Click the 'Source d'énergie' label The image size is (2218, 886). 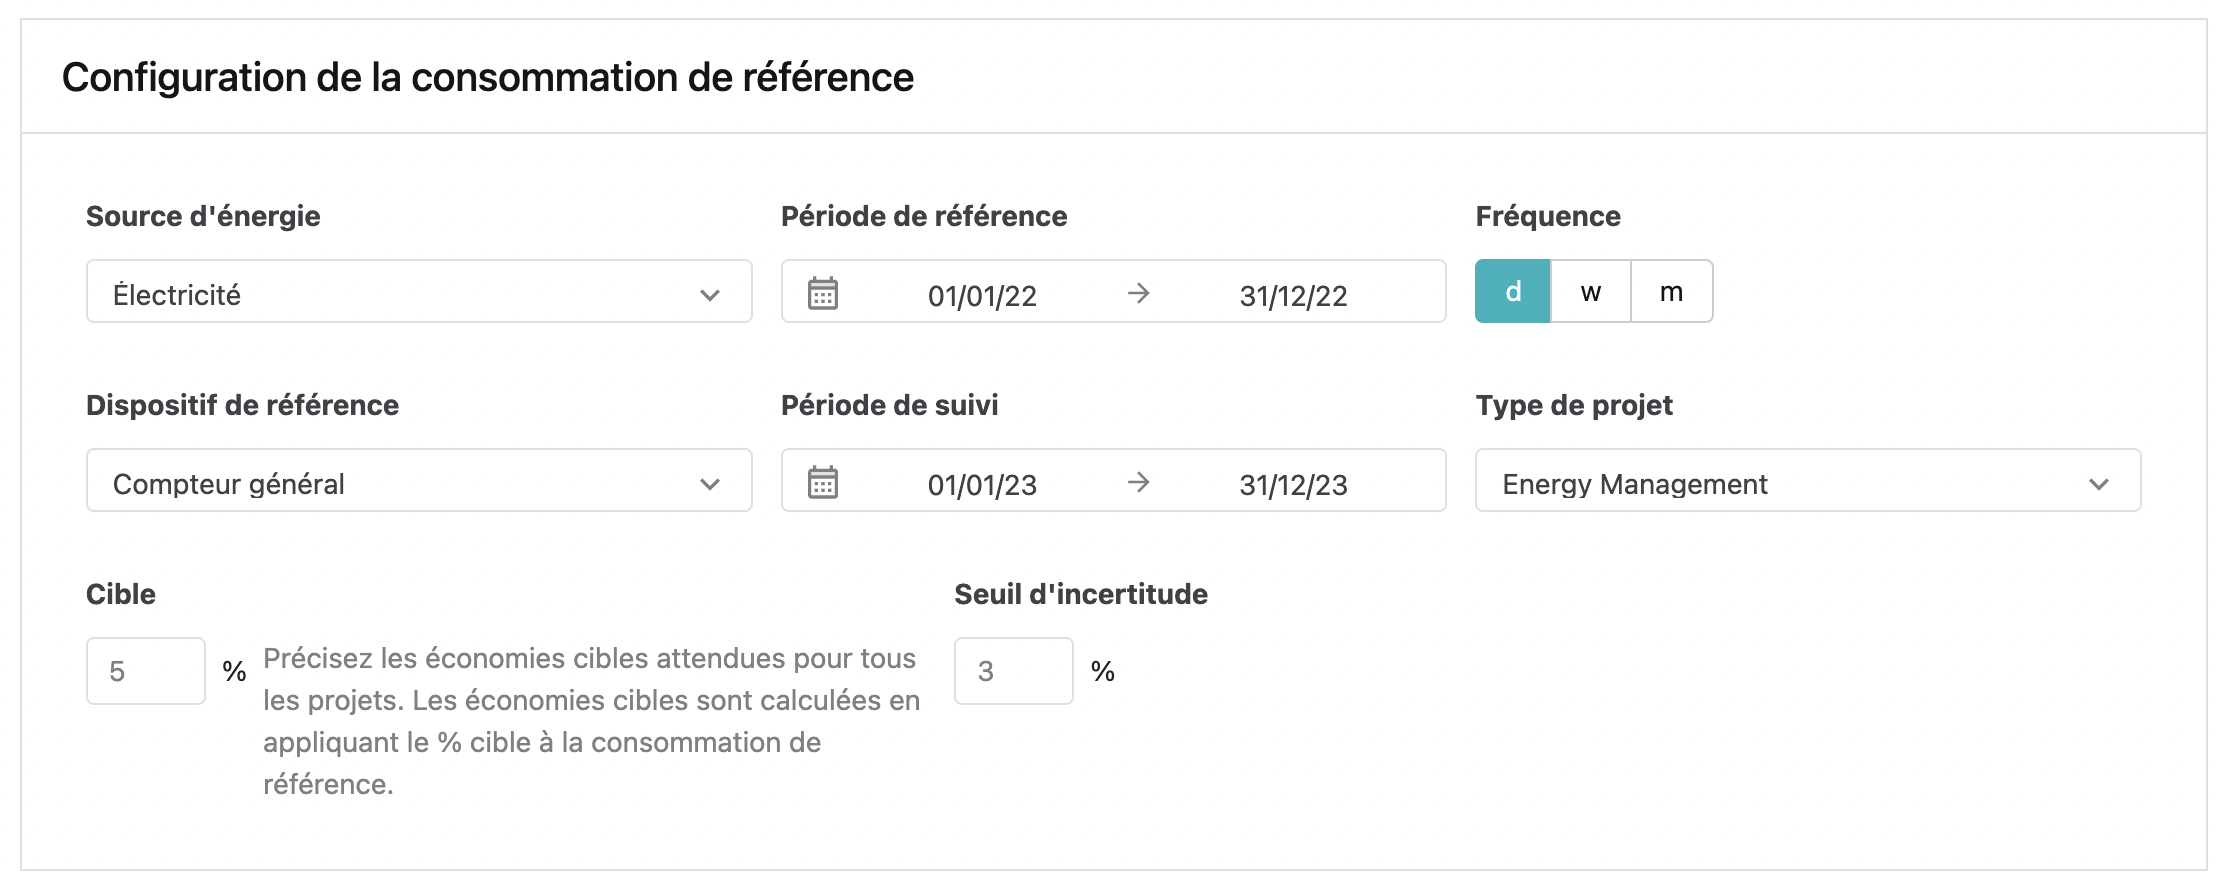[x=203, y=216]
